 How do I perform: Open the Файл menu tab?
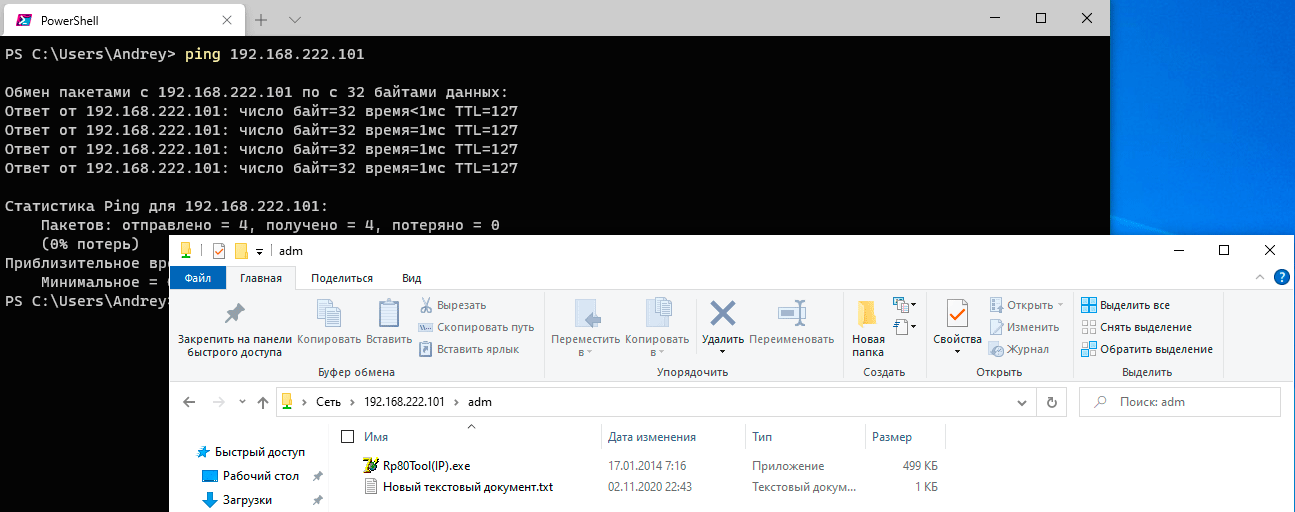point(198,278)
